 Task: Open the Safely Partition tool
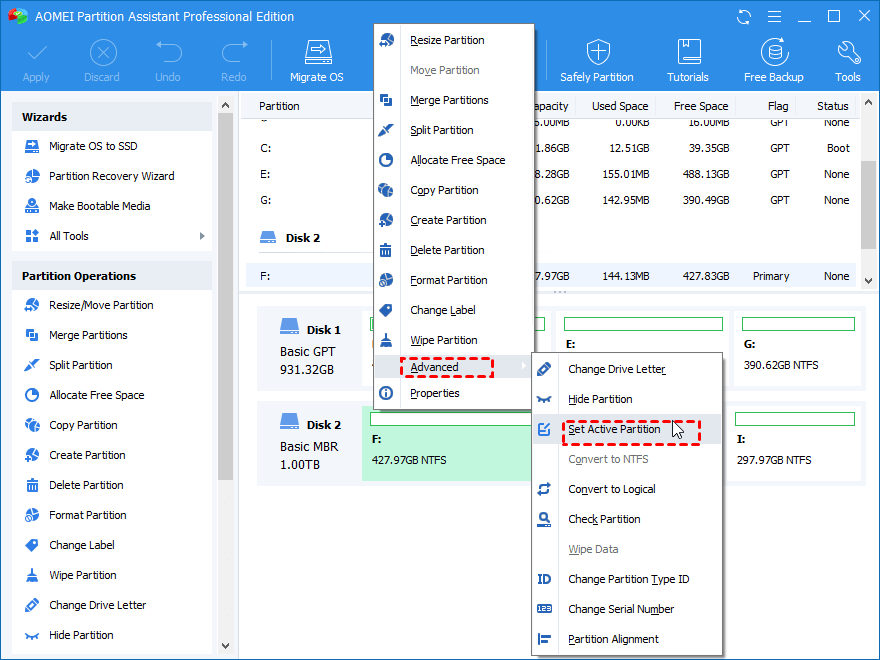[x=596, y=60]
